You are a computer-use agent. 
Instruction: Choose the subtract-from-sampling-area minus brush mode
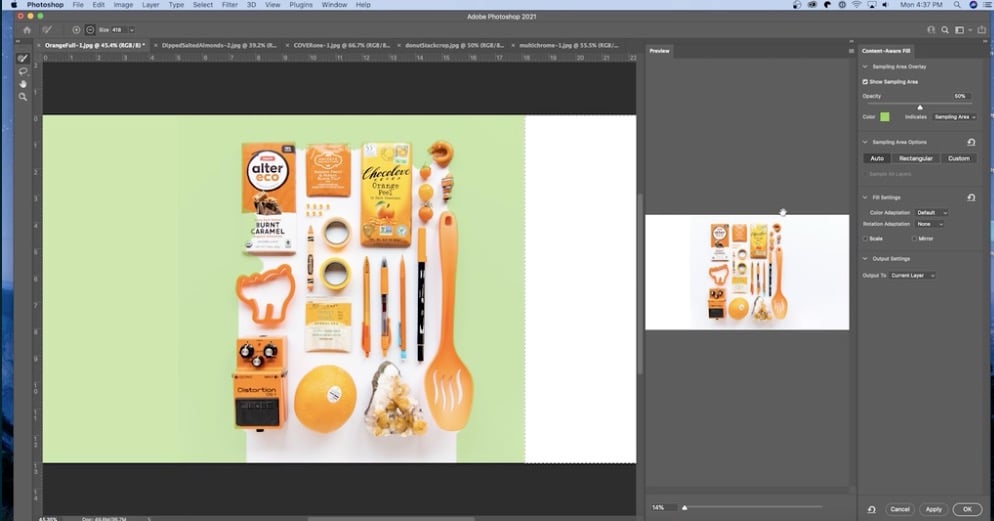click(90, 30)
